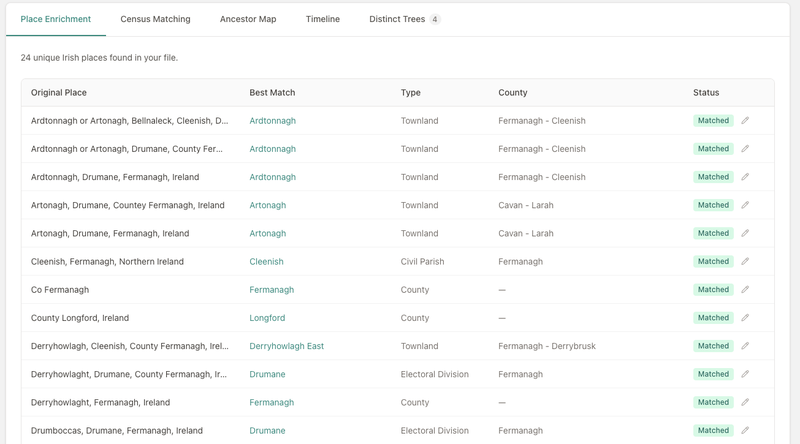Open Fermanagh link for Derryhowlaght, Fermanagh, Ireland
This screenshot has height=444, width=800.
point(271,402)
